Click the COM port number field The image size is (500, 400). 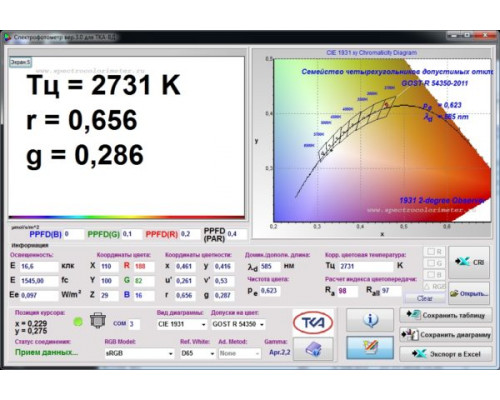point(134,324)
